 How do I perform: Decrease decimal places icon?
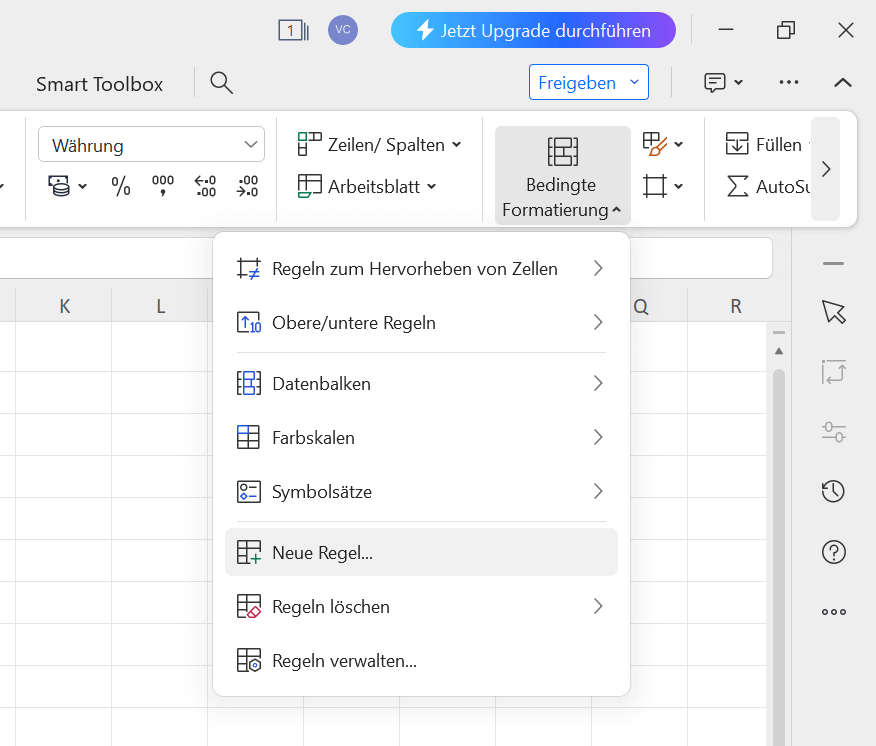point(247,186)
